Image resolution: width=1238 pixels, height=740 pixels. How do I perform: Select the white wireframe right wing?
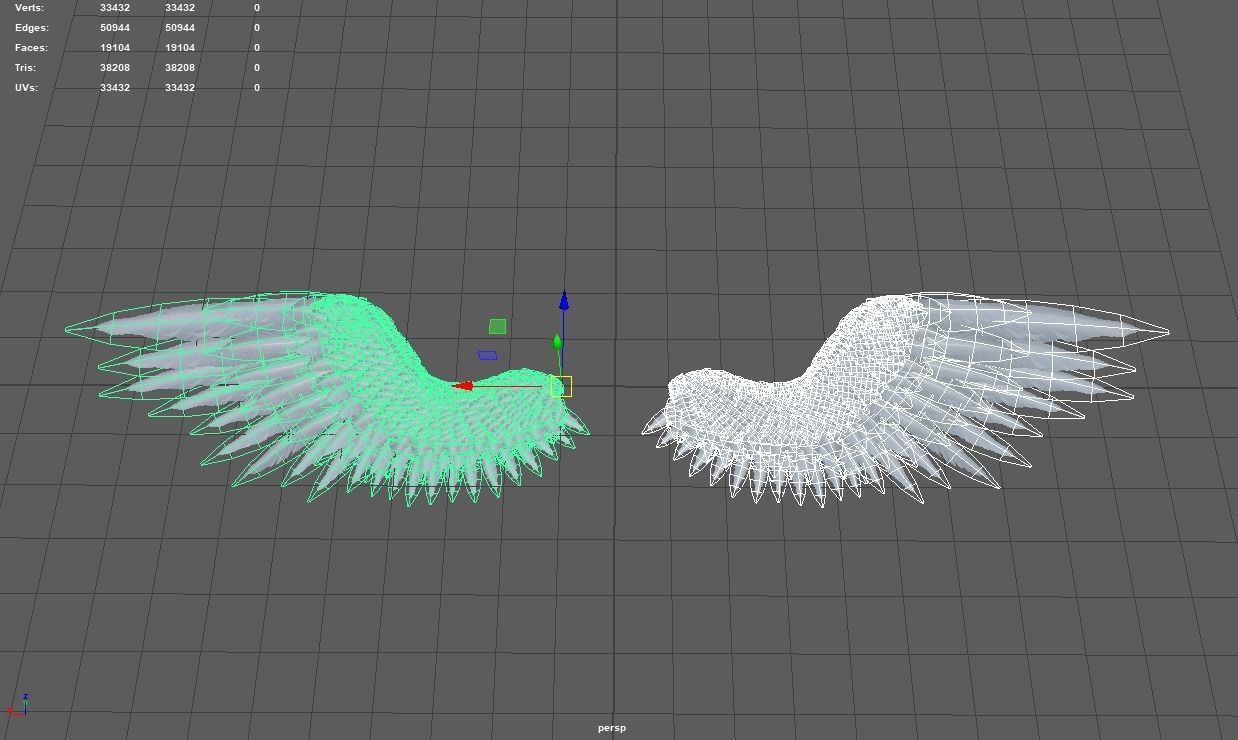905,398
